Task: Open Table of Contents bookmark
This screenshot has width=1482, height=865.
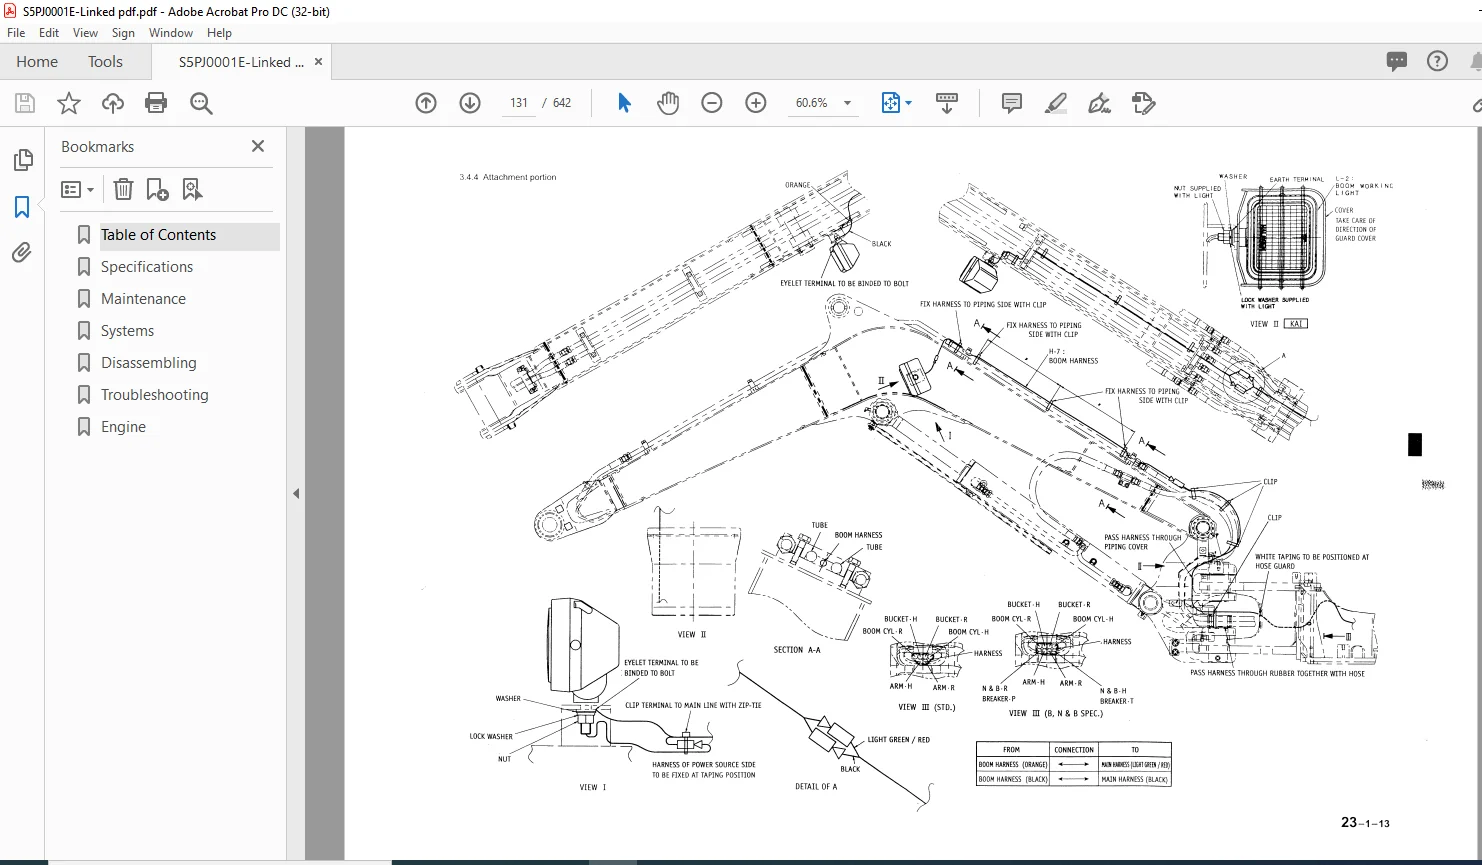Action: 158,235
